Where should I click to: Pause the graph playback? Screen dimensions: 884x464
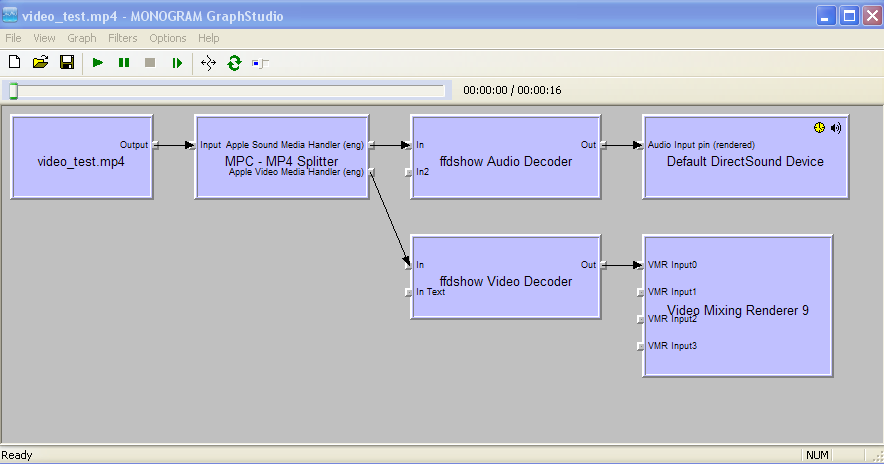pos(124,63)
